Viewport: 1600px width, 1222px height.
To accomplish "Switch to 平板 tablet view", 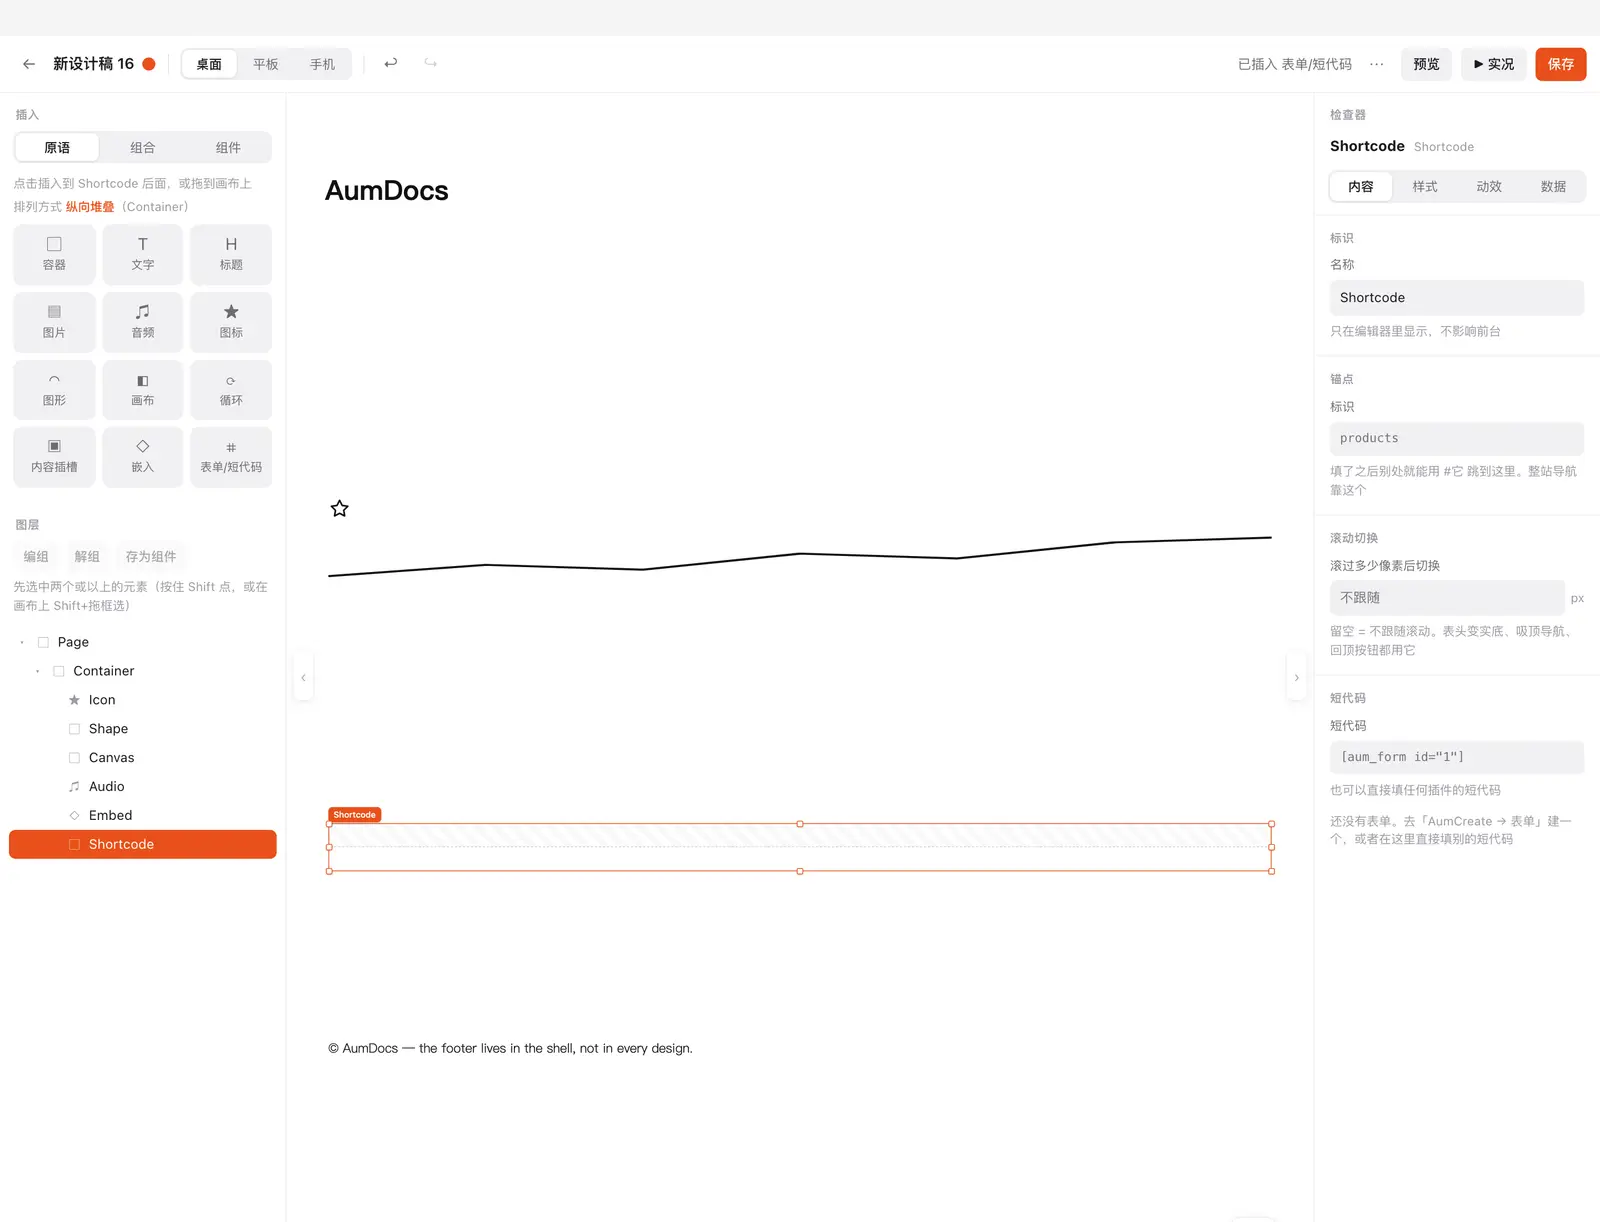I will (266, 64).
